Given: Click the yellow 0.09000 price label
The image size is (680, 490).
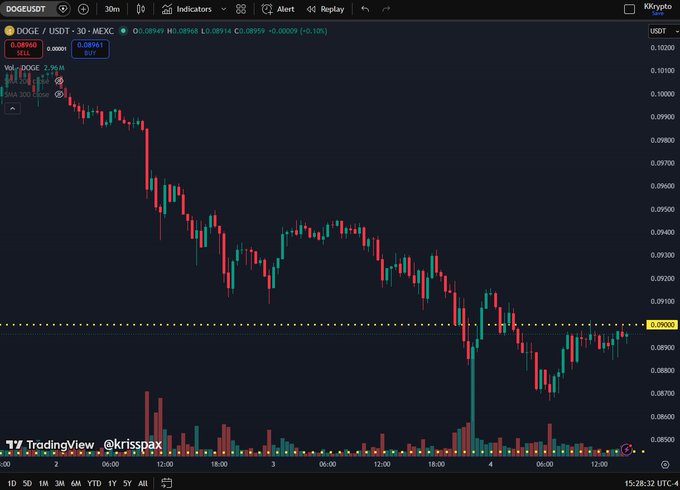Looking at the screenshot, I should coord(662,325).
